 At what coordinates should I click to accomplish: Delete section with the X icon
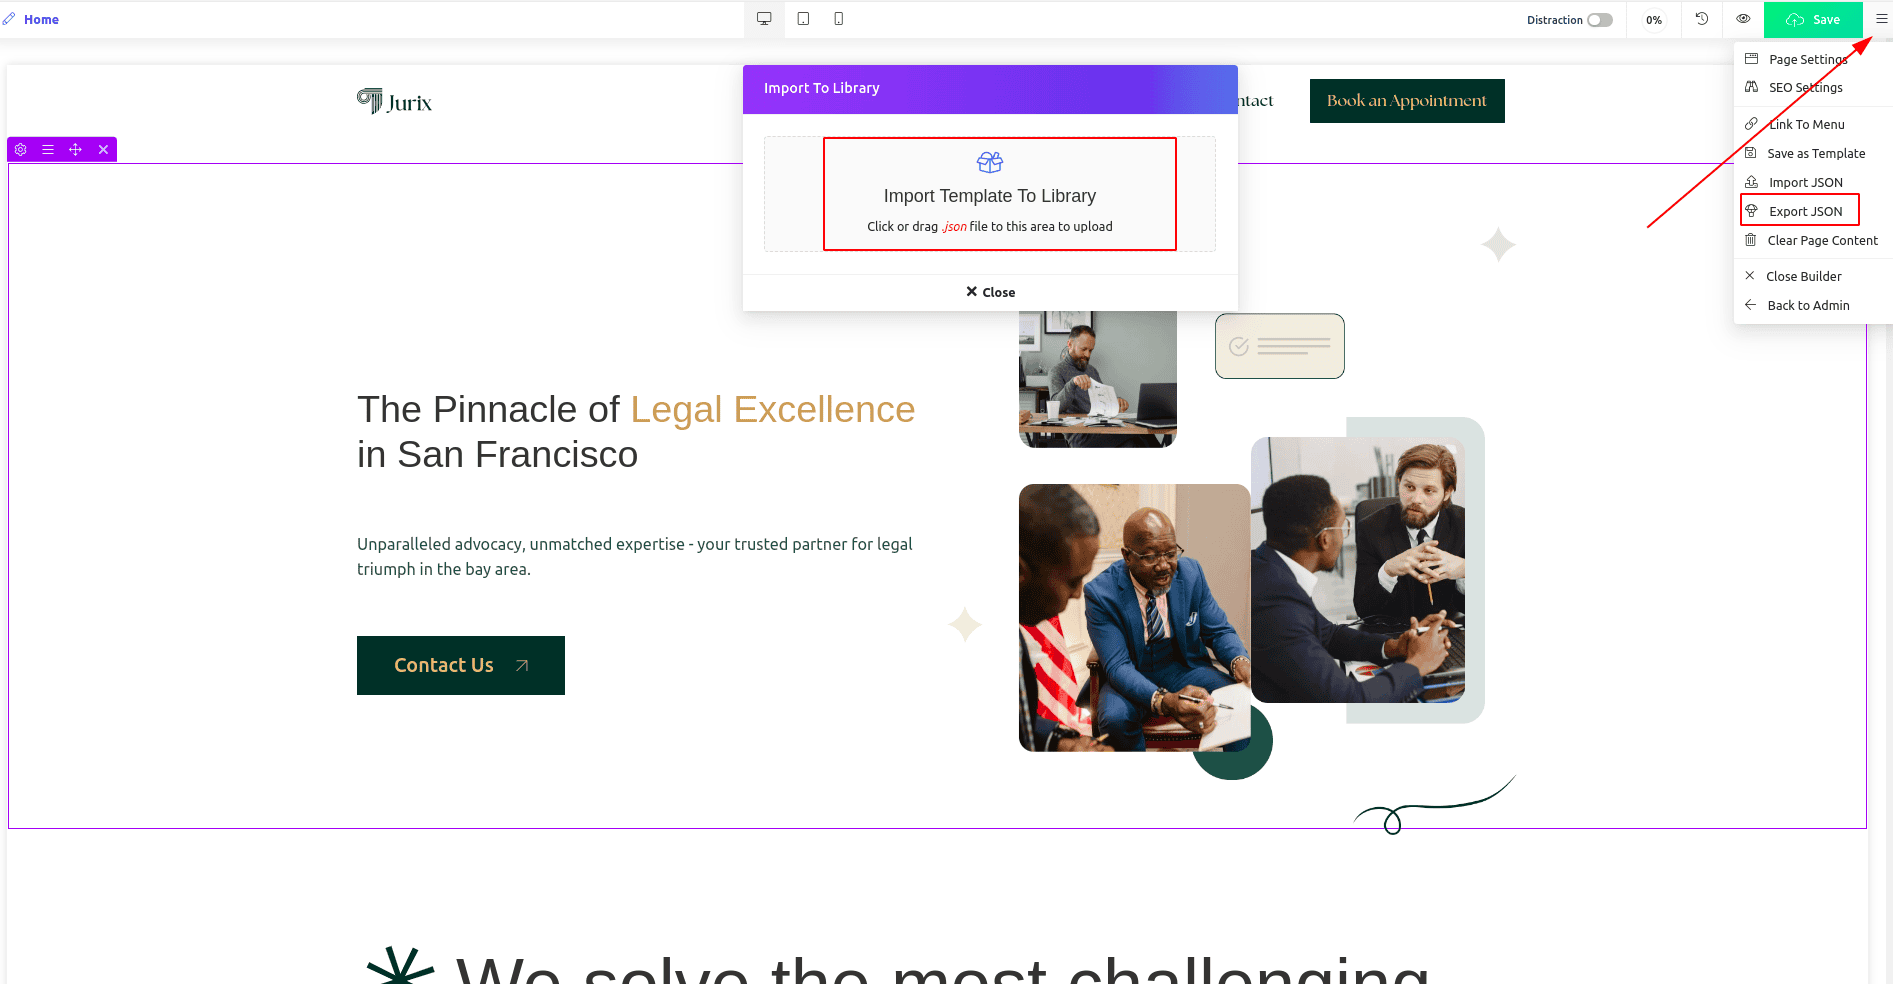[x=103, y=150]
